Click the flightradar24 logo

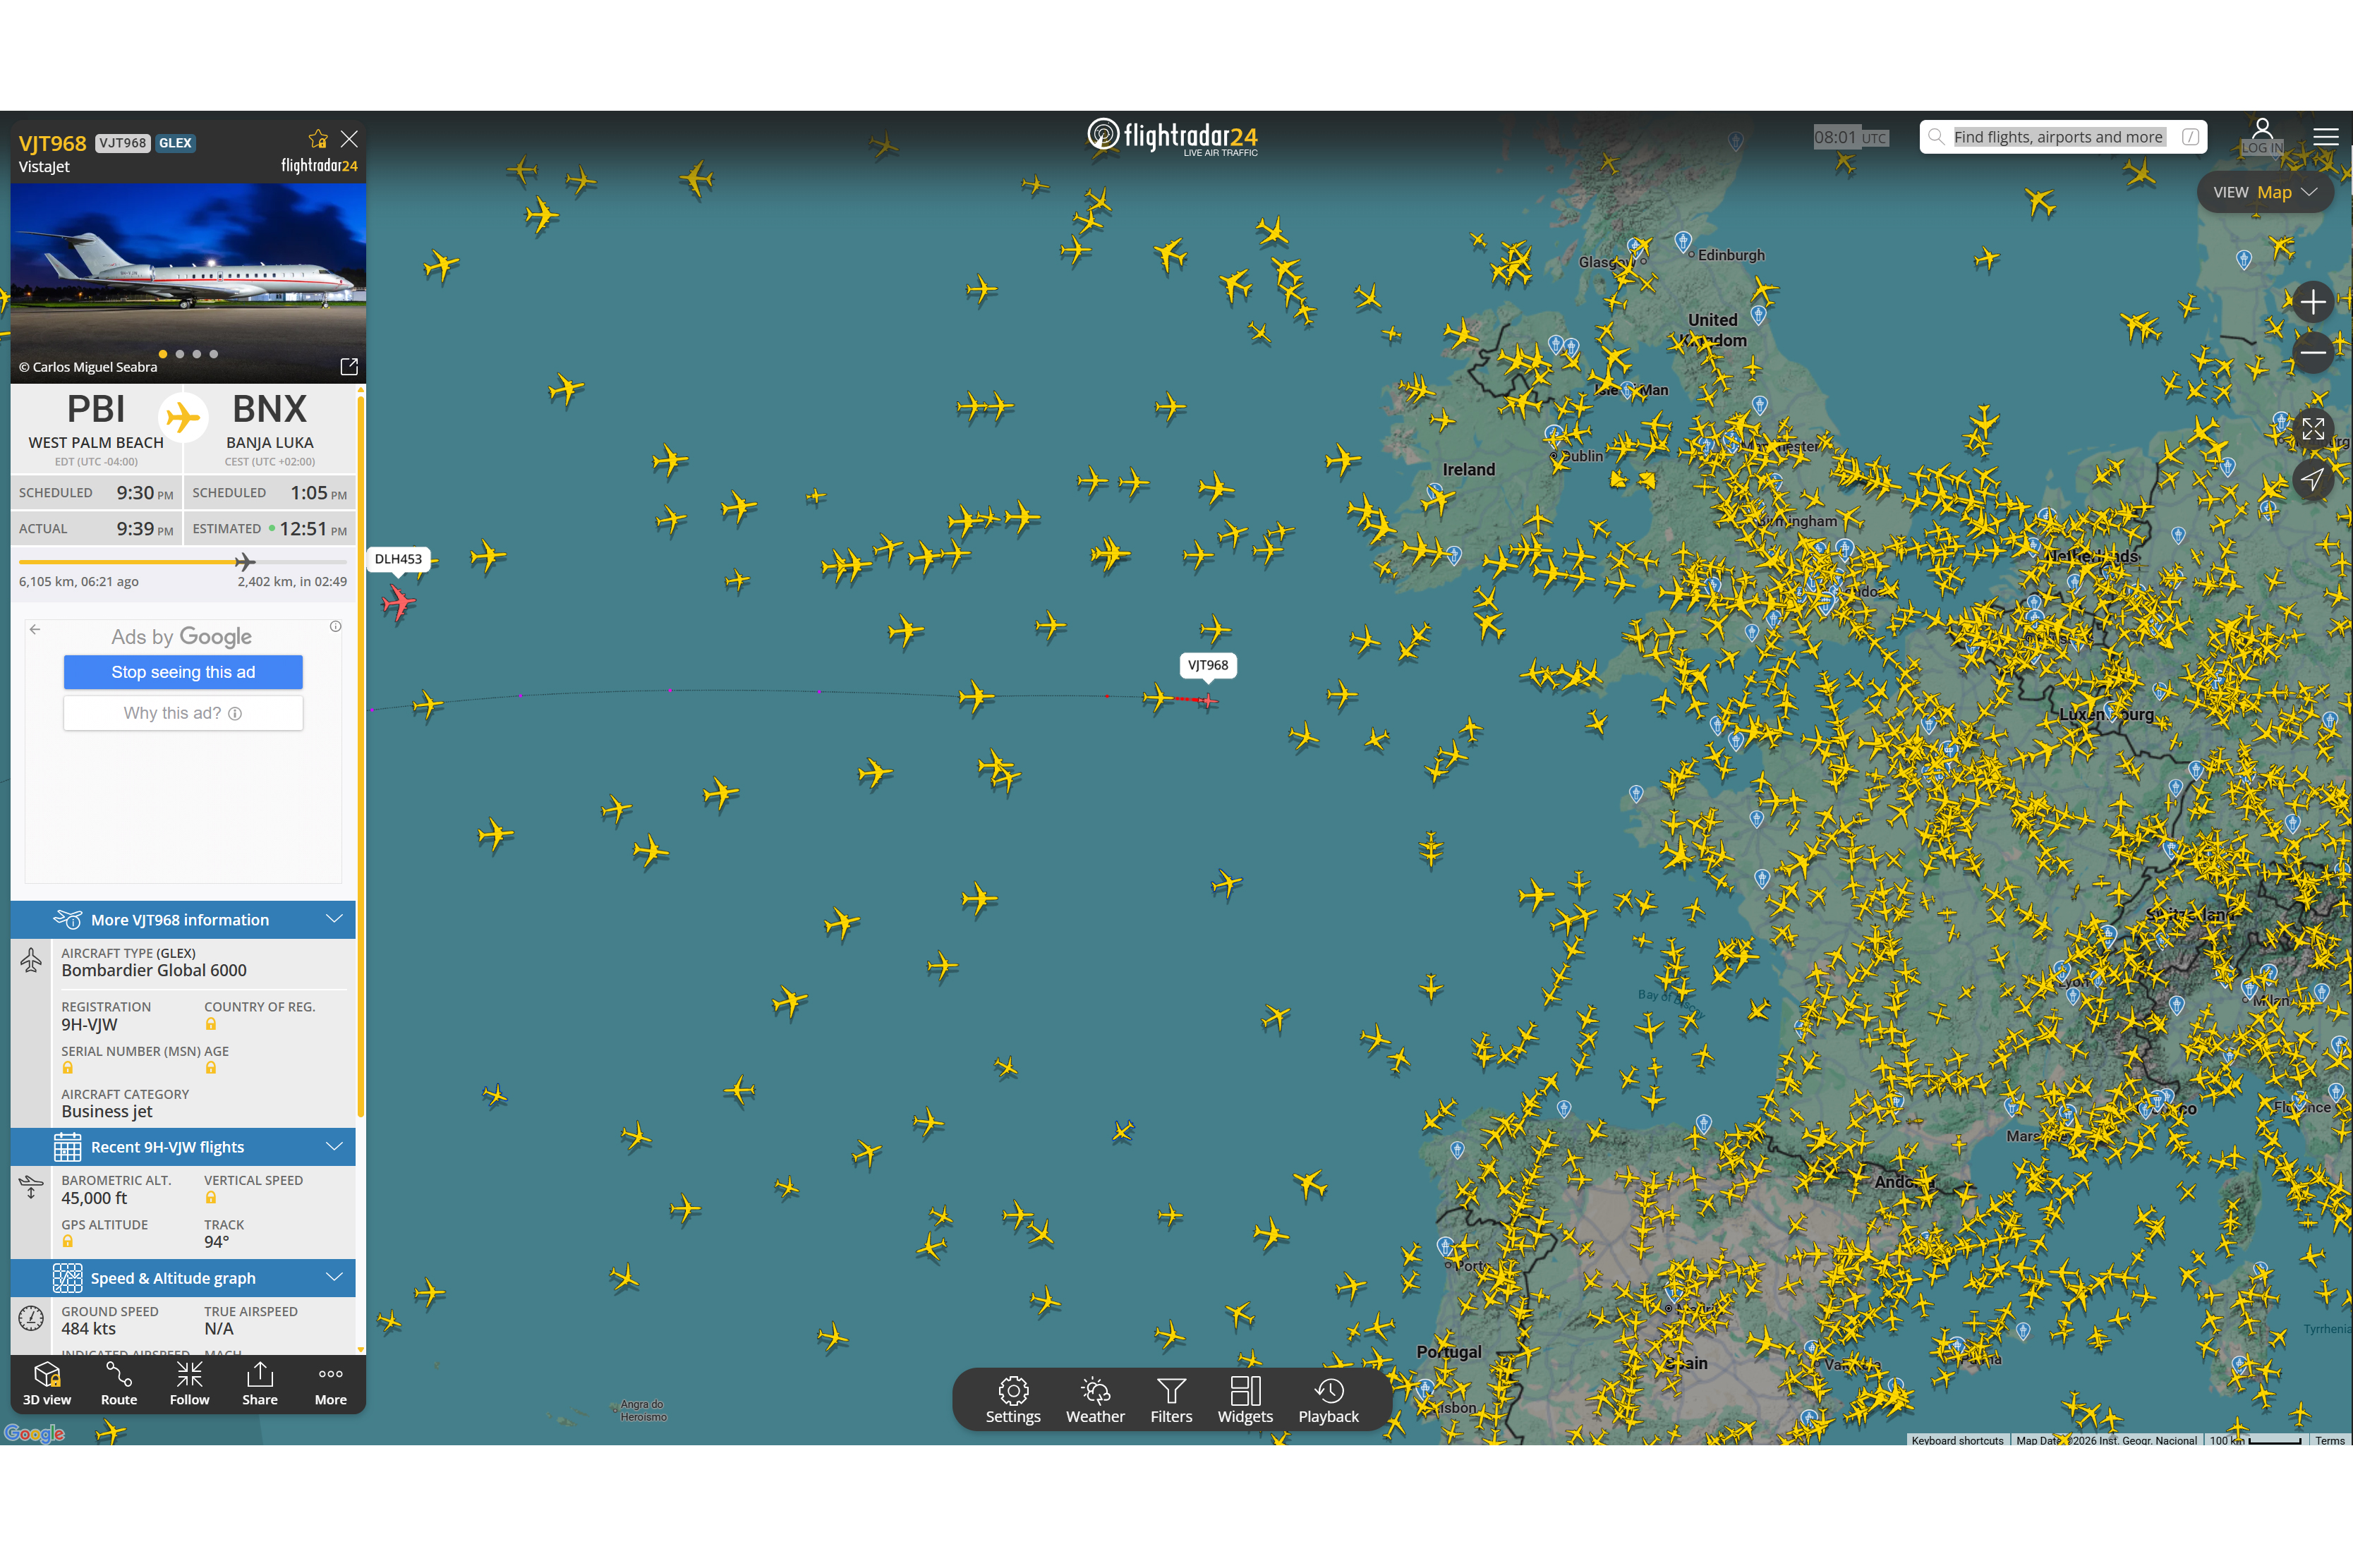[x=1172, y=137]
